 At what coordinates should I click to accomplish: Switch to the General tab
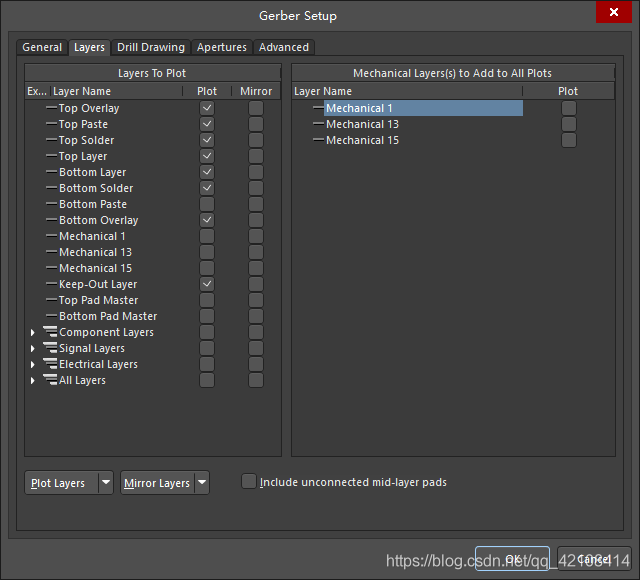click(x=42, y=47)
